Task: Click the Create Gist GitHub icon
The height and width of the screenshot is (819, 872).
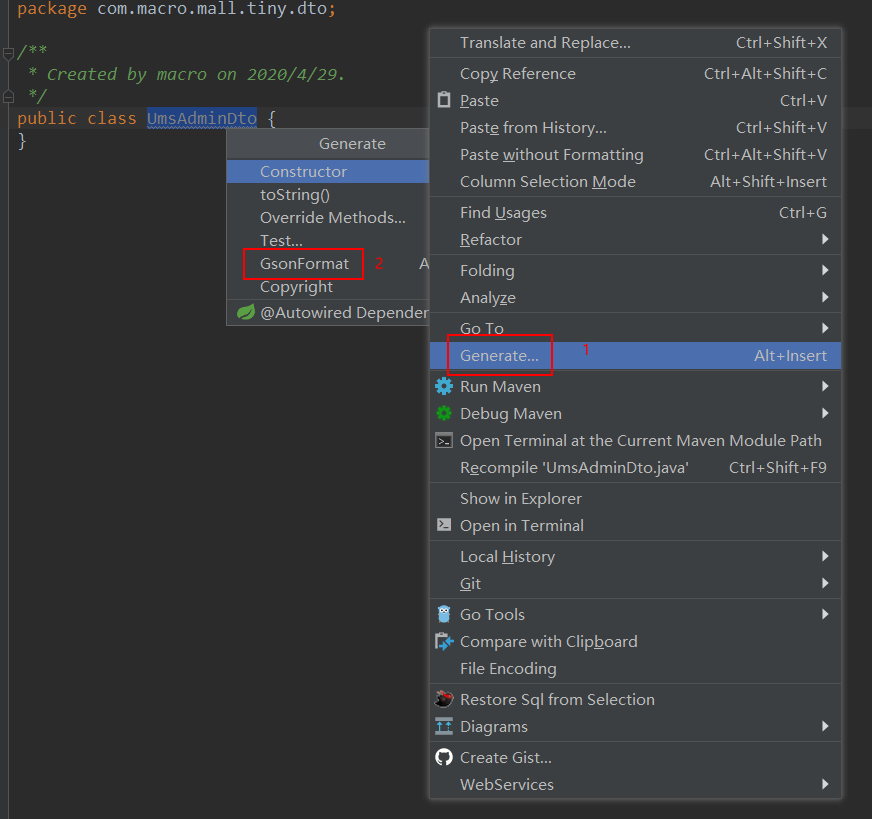Action: [x=444, y=758]
